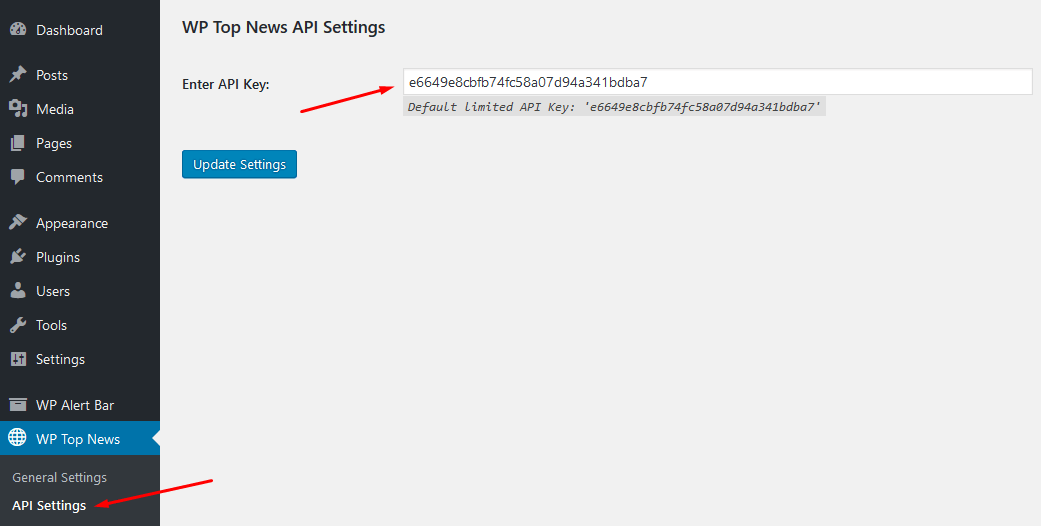
Task: Click the WP Top News globe icon
Action: click(18, 438)
